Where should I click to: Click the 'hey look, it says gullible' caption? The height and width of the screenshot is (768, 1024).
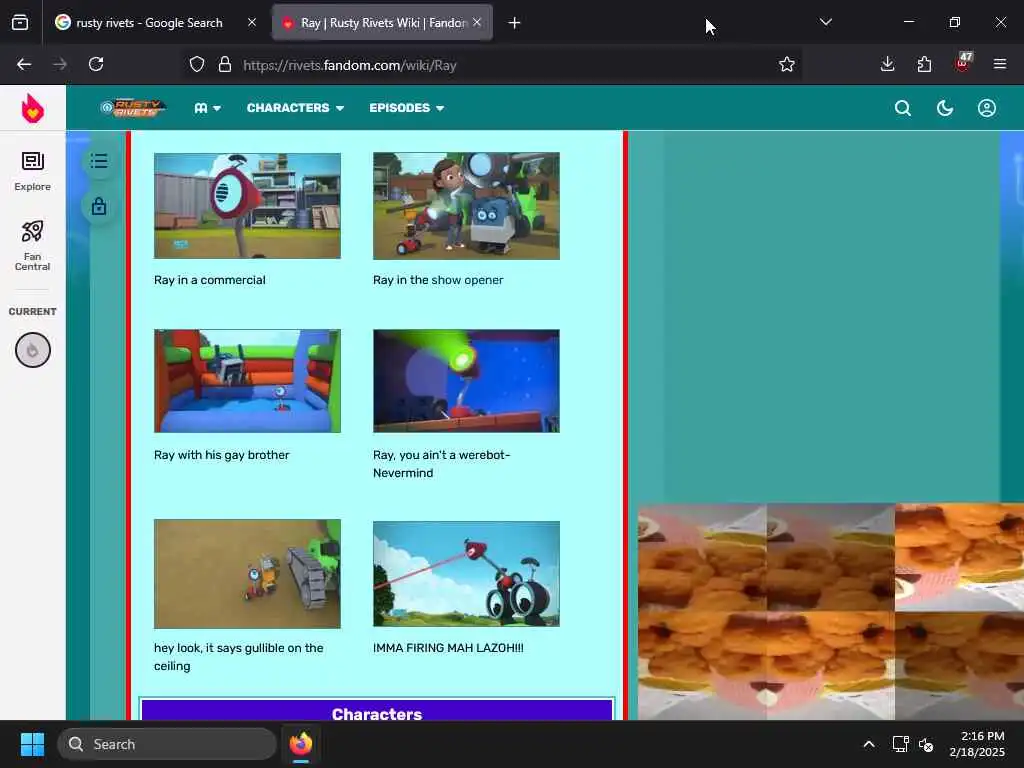click(x=238, y=657)
